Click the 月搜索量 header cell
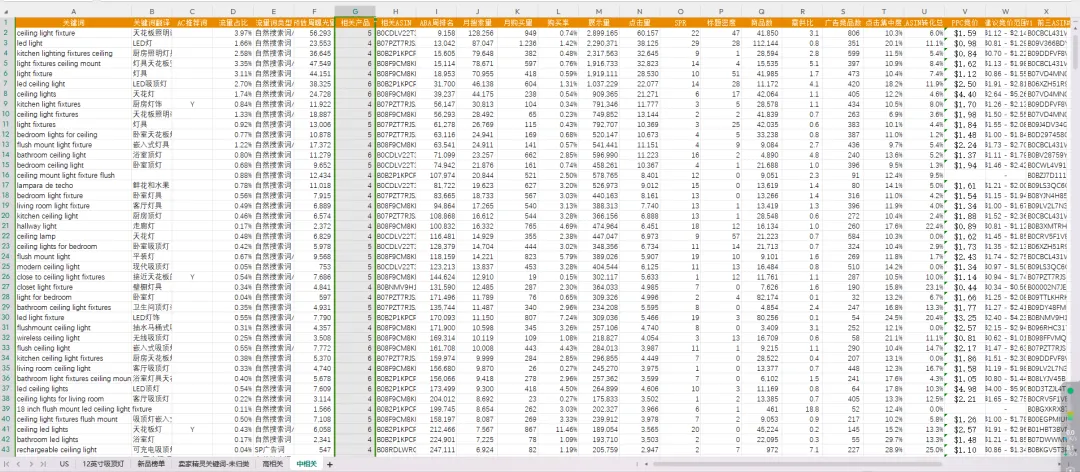 477,22
